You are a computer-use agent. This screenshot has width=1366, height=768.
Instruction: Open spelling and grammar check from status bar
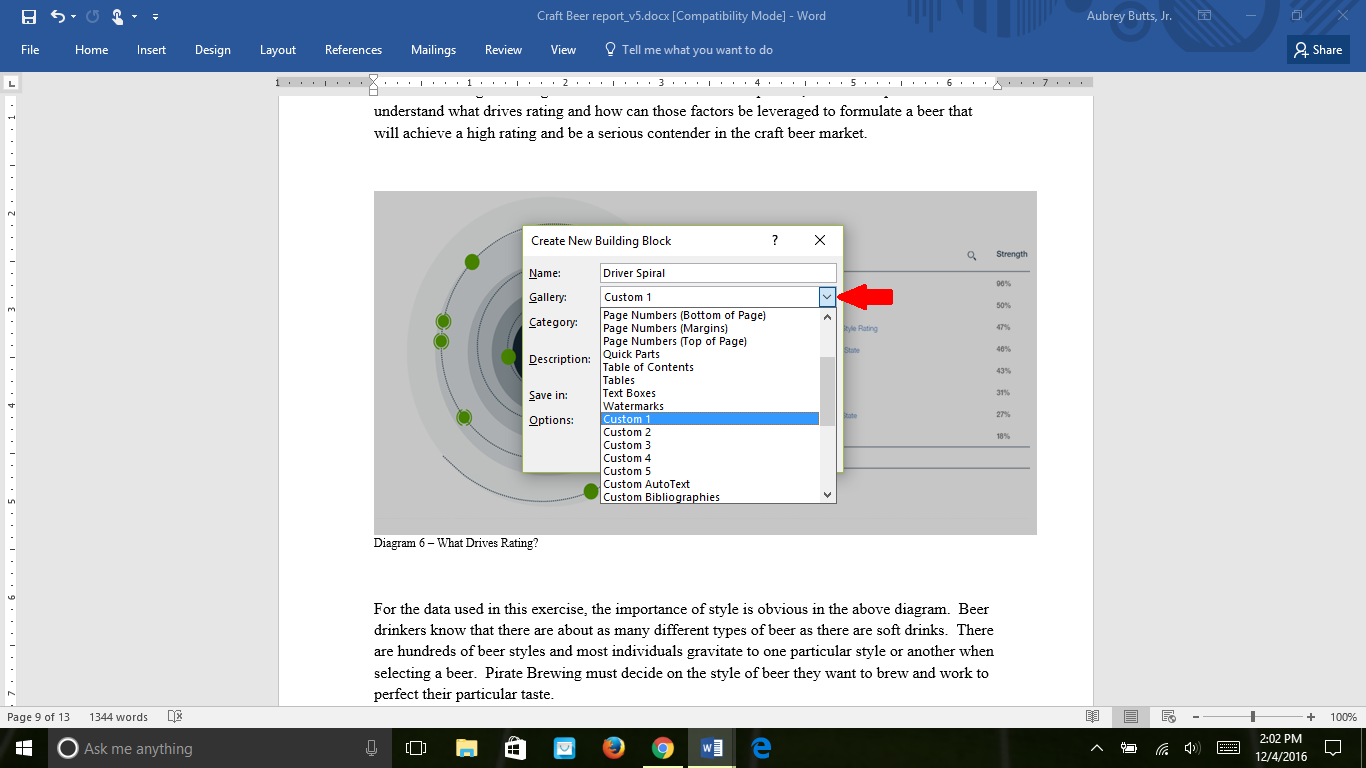[x=174, y=716]
